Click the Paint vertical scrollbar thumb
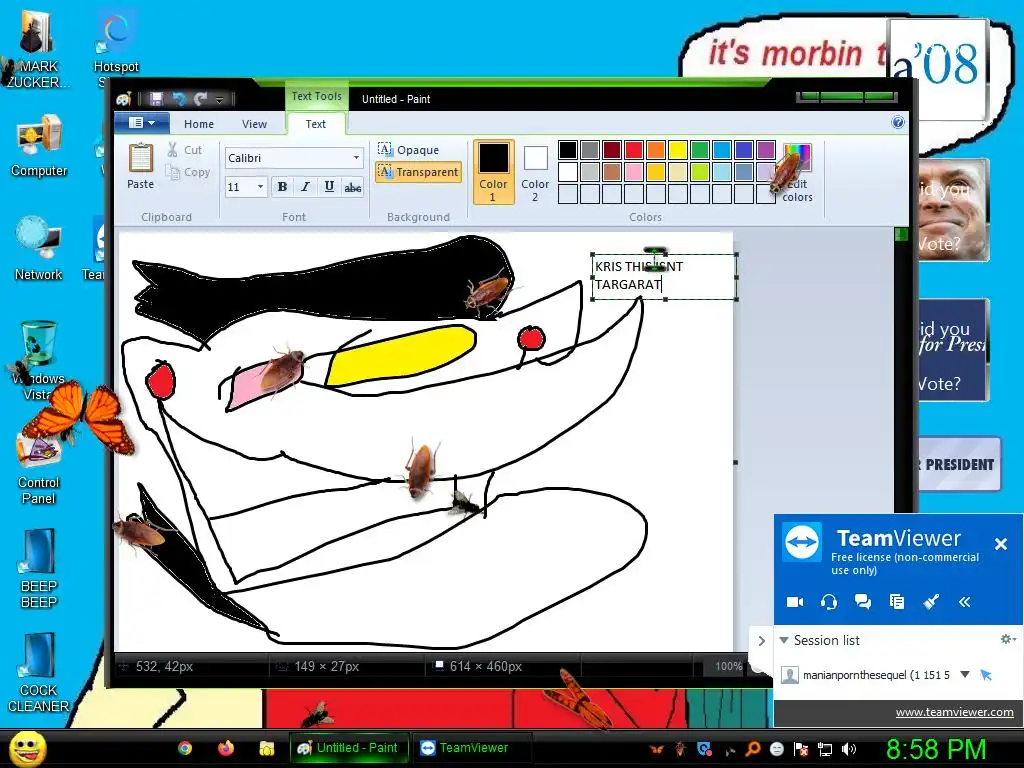 [901, 234]
